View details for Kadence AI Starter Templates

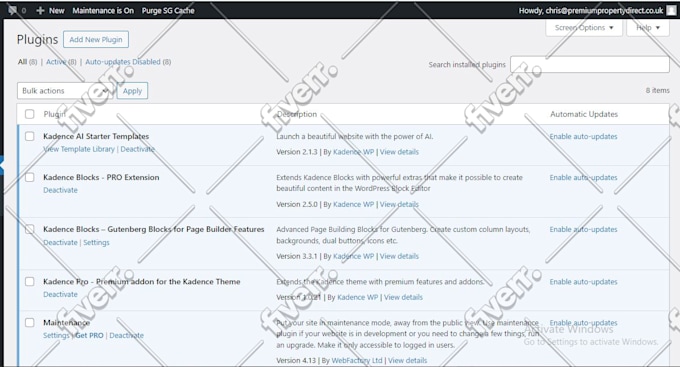click(399, 152)
